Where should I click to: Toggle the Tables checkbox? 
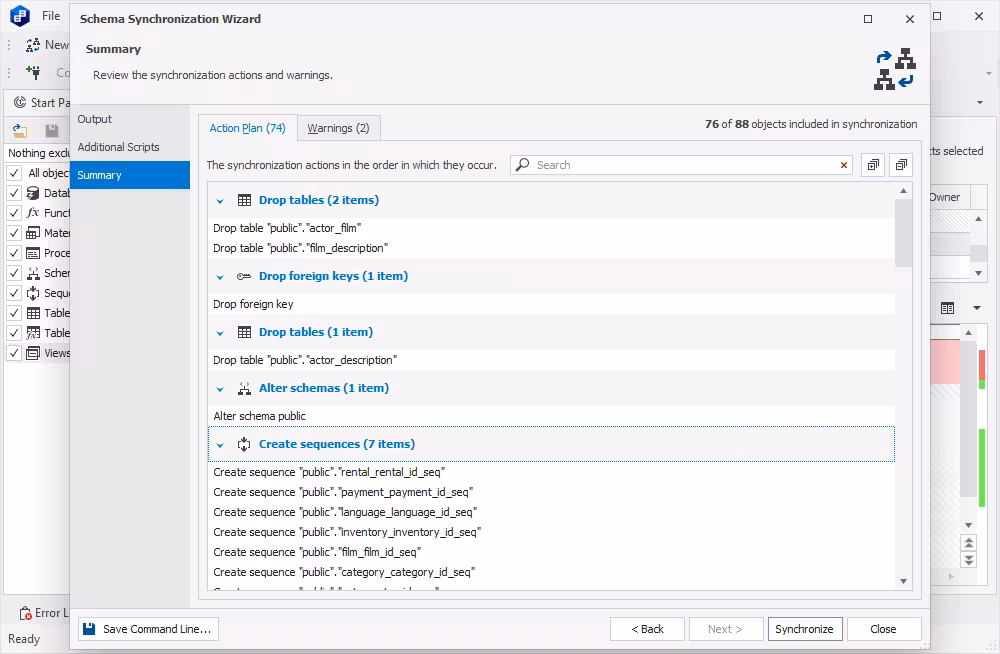click(x=14, y=313)
